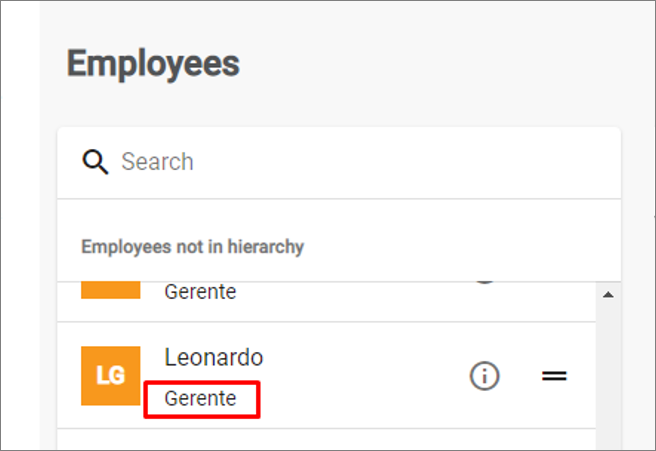Click the empty row below Leonardo

(x=326, y=440)
